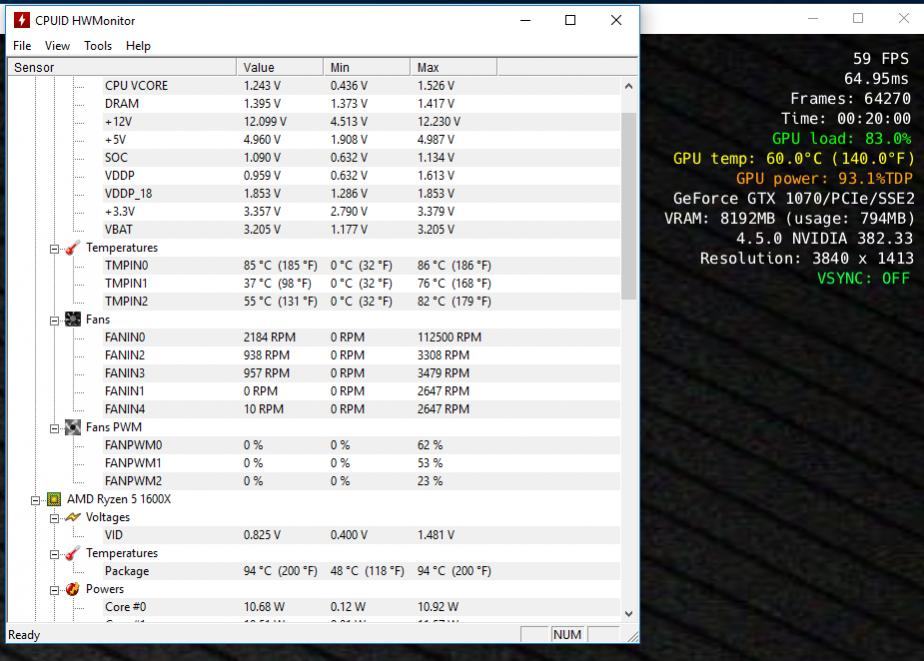Screen dimensions: 924x661
Task: Click the 59 FPS counter in benchmark window
Action: click(x=880, y=58)
